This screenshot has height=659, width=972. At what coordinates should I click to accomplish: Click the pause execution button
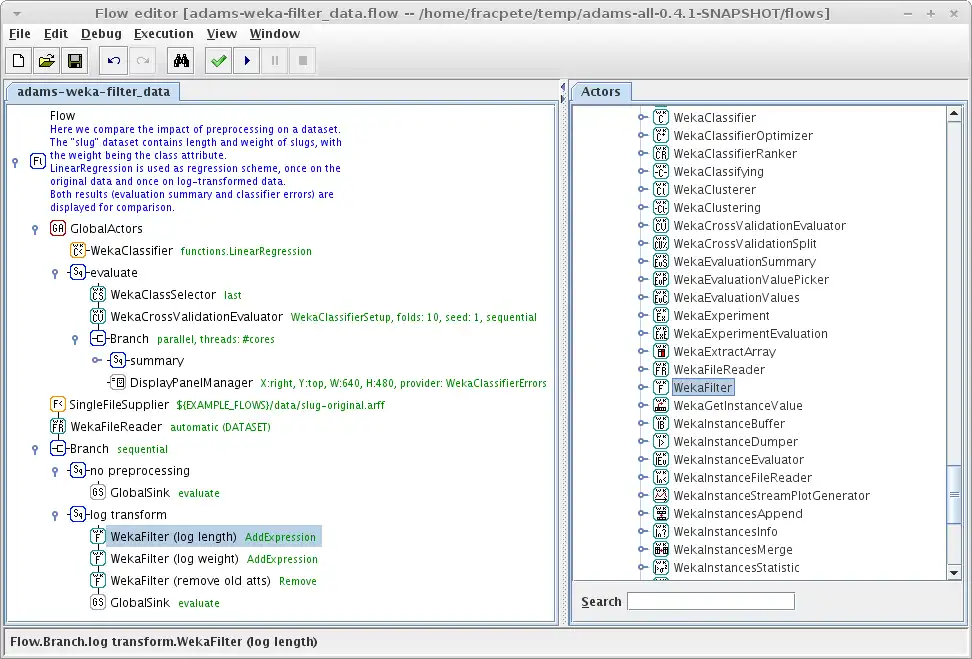[275, 61]
